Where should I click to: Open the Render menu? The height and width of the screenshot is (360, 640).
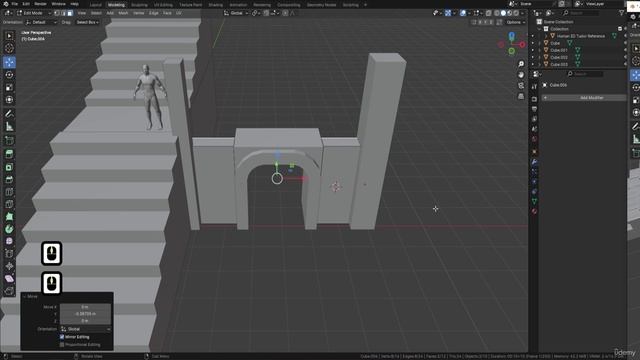(x=40, y=4)
